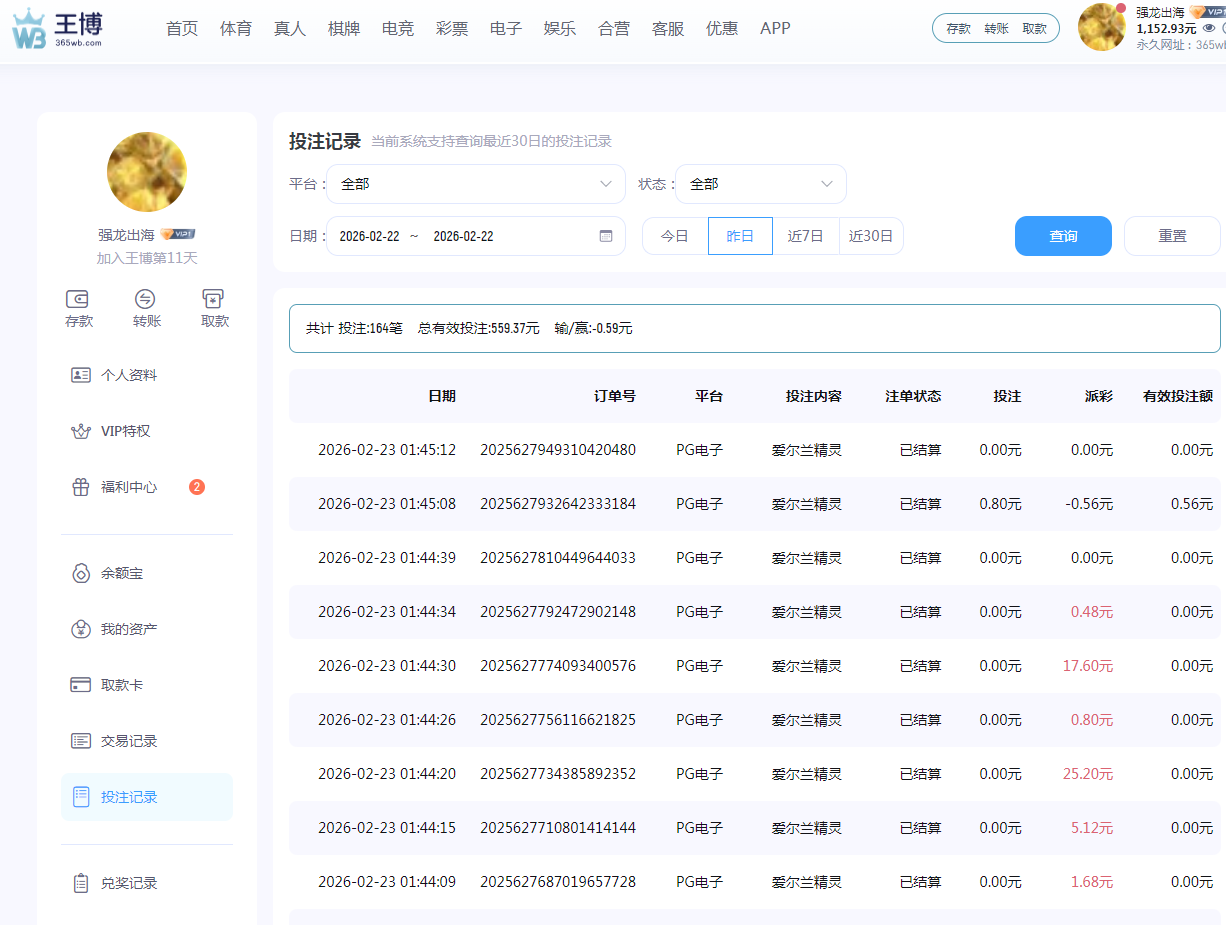
Task: Open 交易记录 transaction records in sidebar
Action: [x=129, y=741]
